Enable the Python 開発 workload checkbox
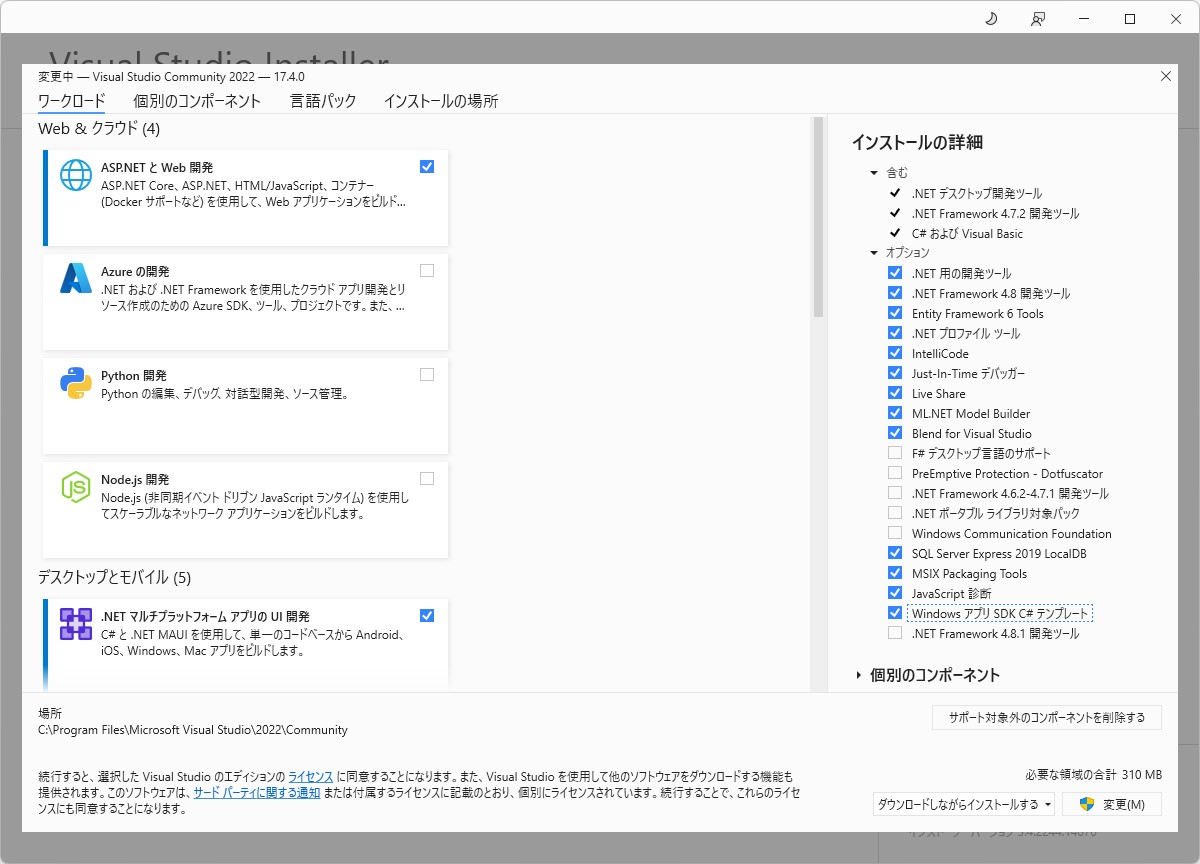The image size is (1200, 864). (427, 374)
